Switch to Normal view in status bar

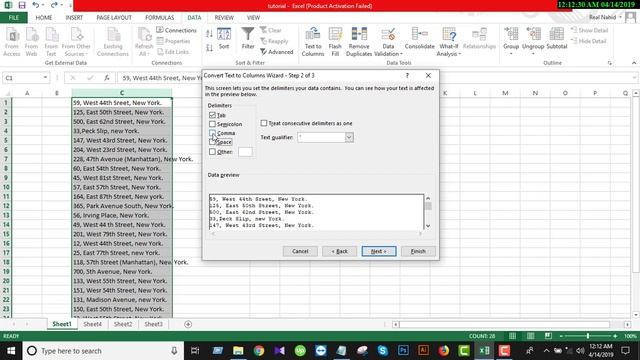click(512, 336)
